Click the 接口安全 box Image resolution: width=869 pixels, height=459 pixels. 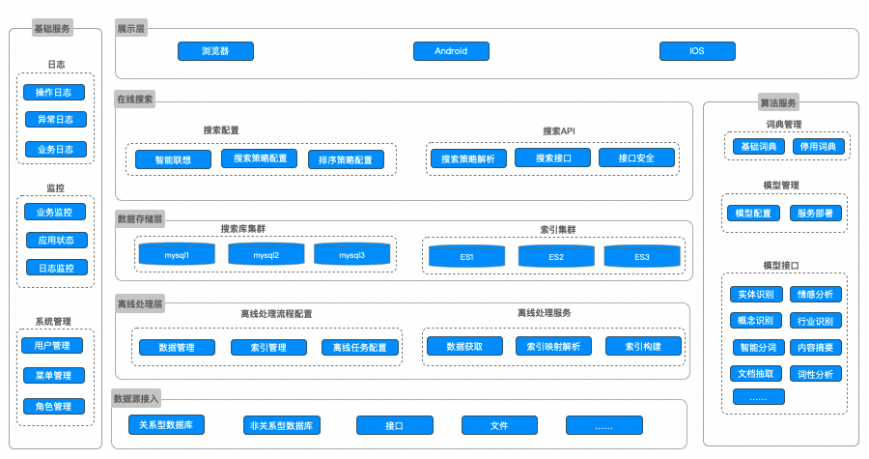[x=637, y=158]
